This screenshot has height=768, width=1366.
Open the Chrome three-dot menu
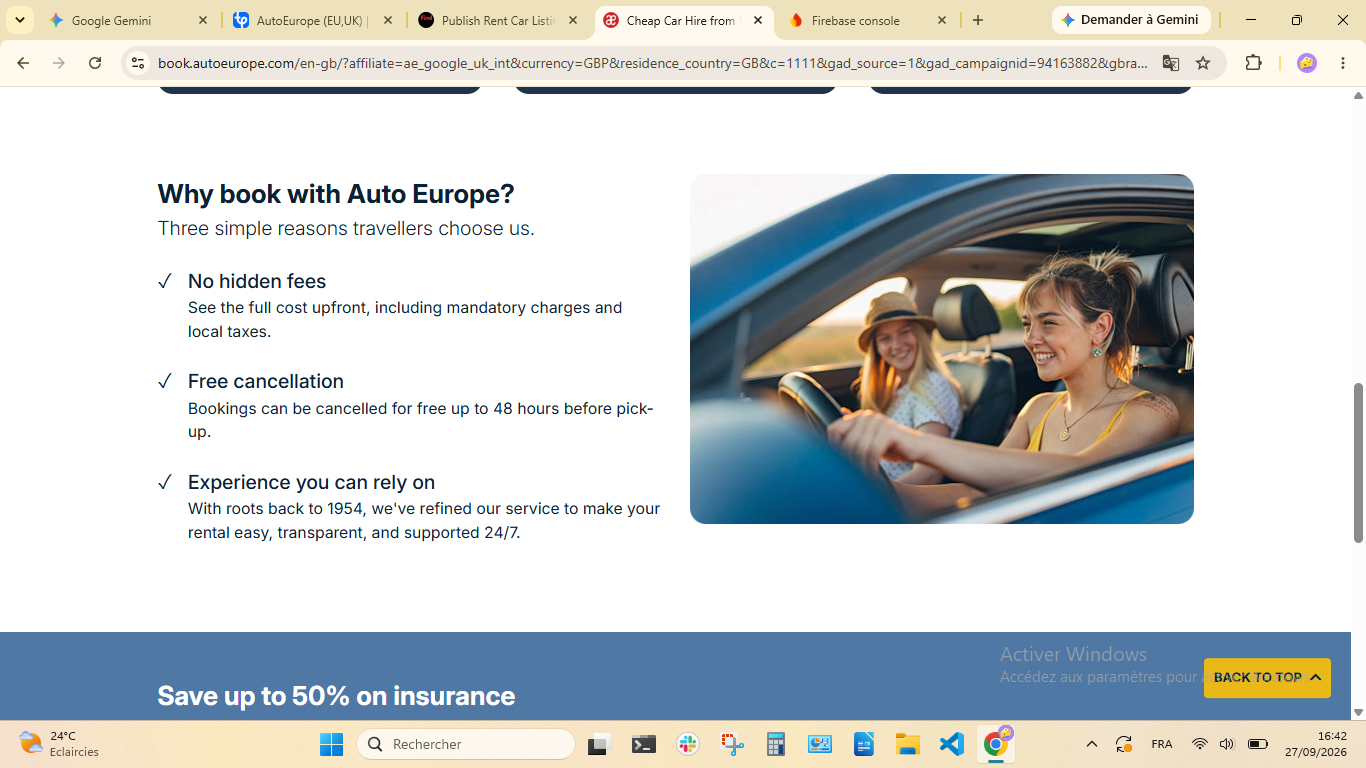[x=1343, y=63]
